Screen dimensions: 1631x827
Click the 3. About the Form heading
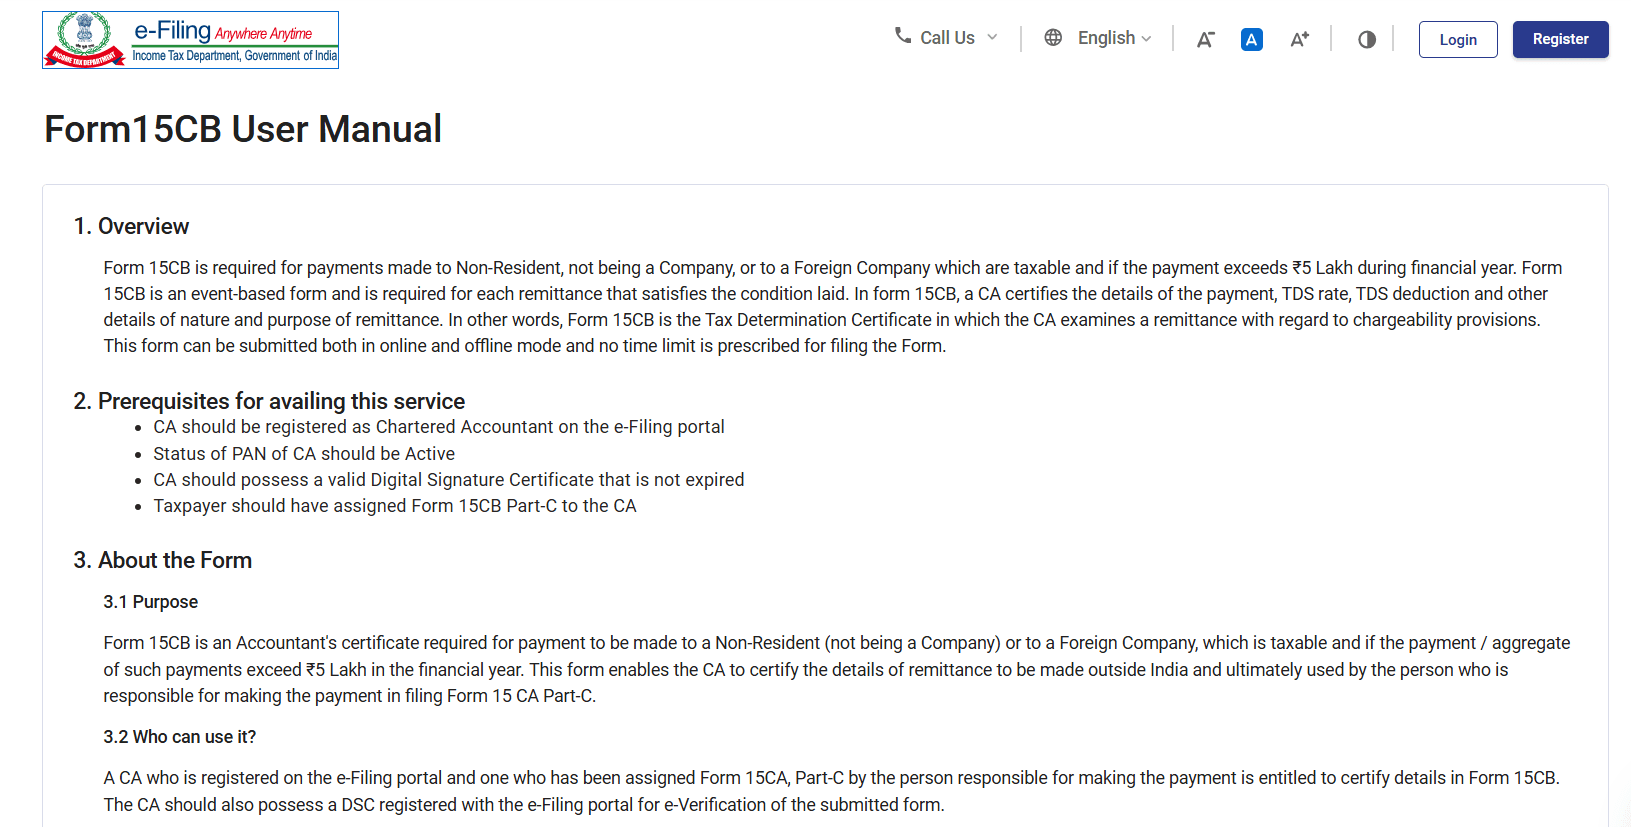tap(162, 560)
